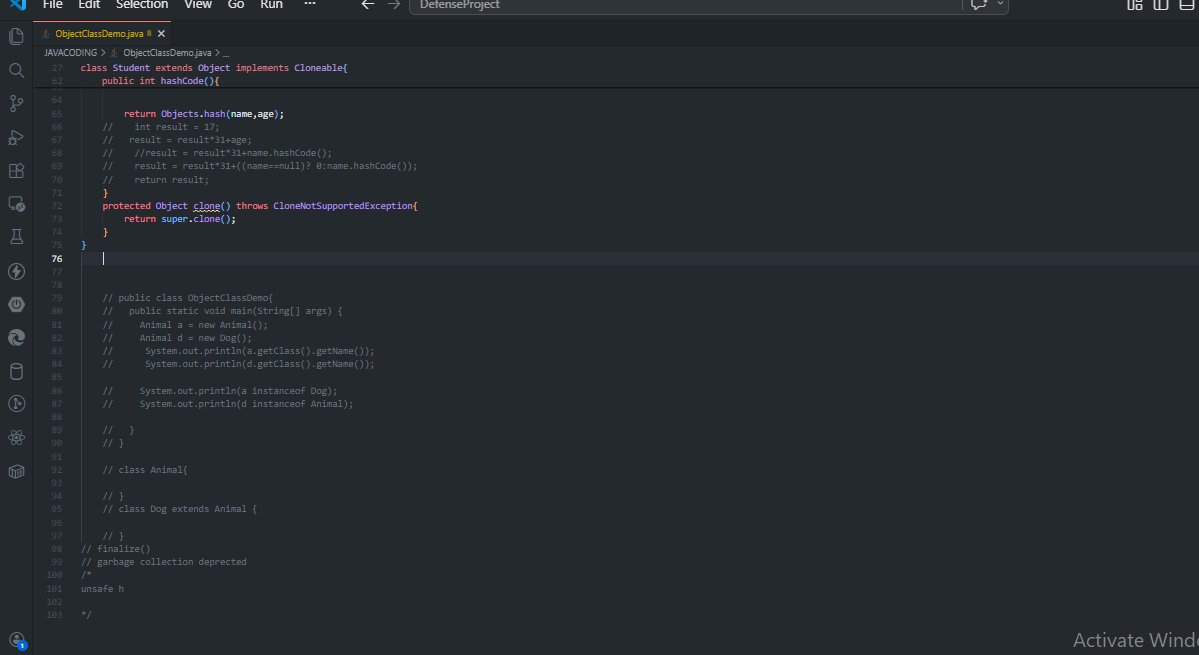Click 'Animal a = new Animal();' comment

[x=203, y=325]
